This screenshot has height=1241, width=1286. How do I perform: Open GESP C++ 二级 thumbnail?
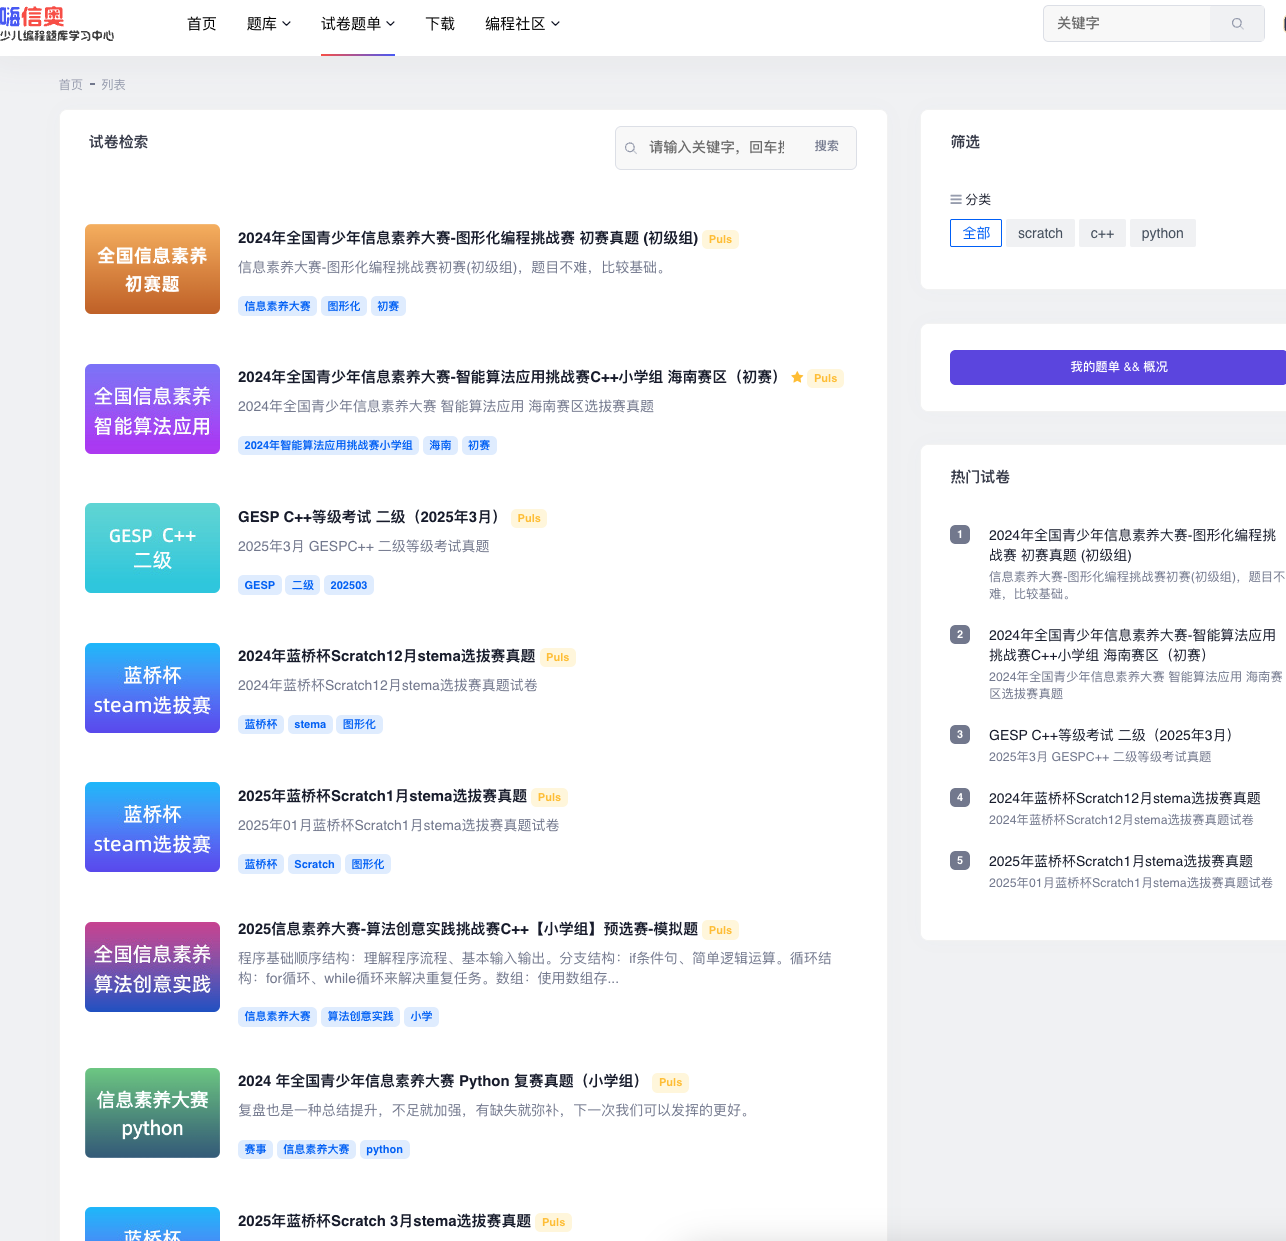pyautogui.click(x=152, y=548)
